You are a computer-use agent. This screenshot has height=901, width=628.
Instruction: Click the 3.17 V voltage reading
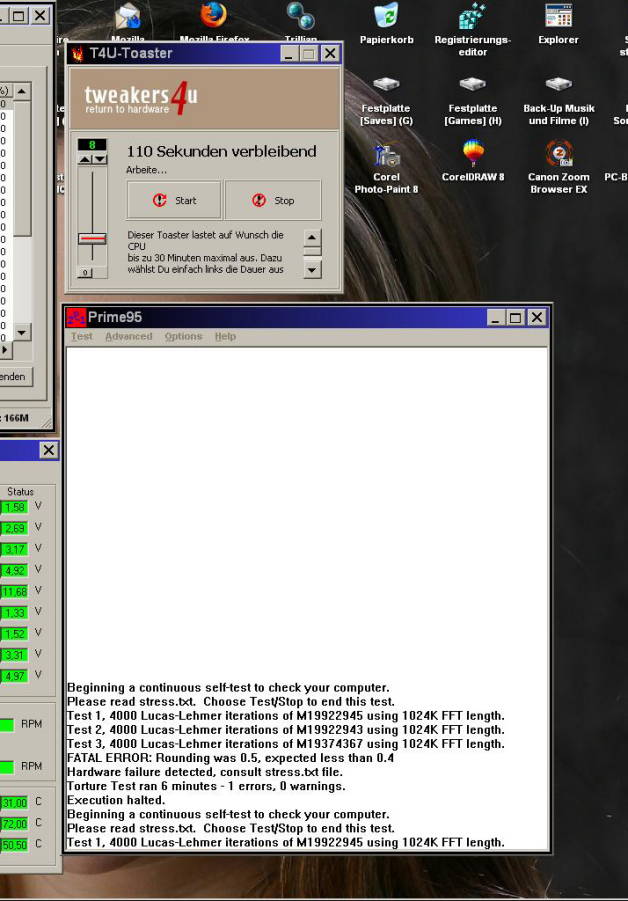(14, 549)
